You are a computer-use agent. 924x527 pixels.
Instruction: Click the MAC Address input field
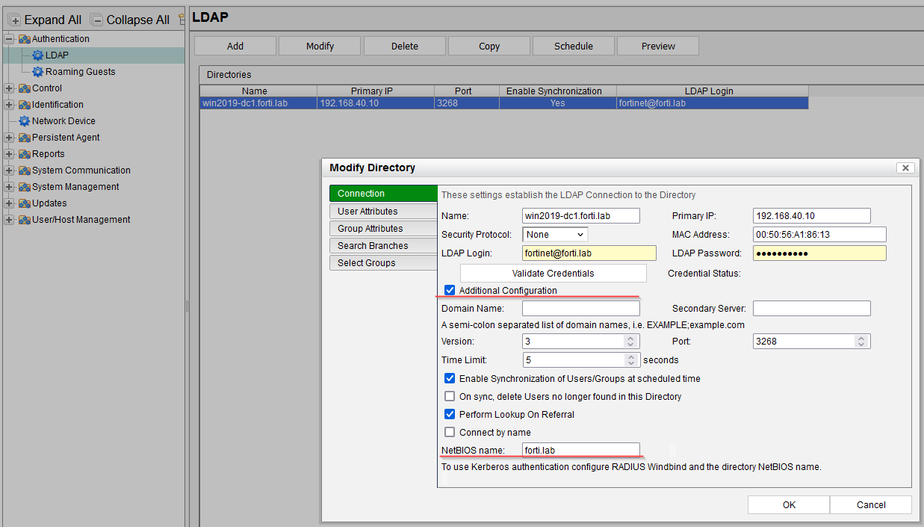pos(820,235)
